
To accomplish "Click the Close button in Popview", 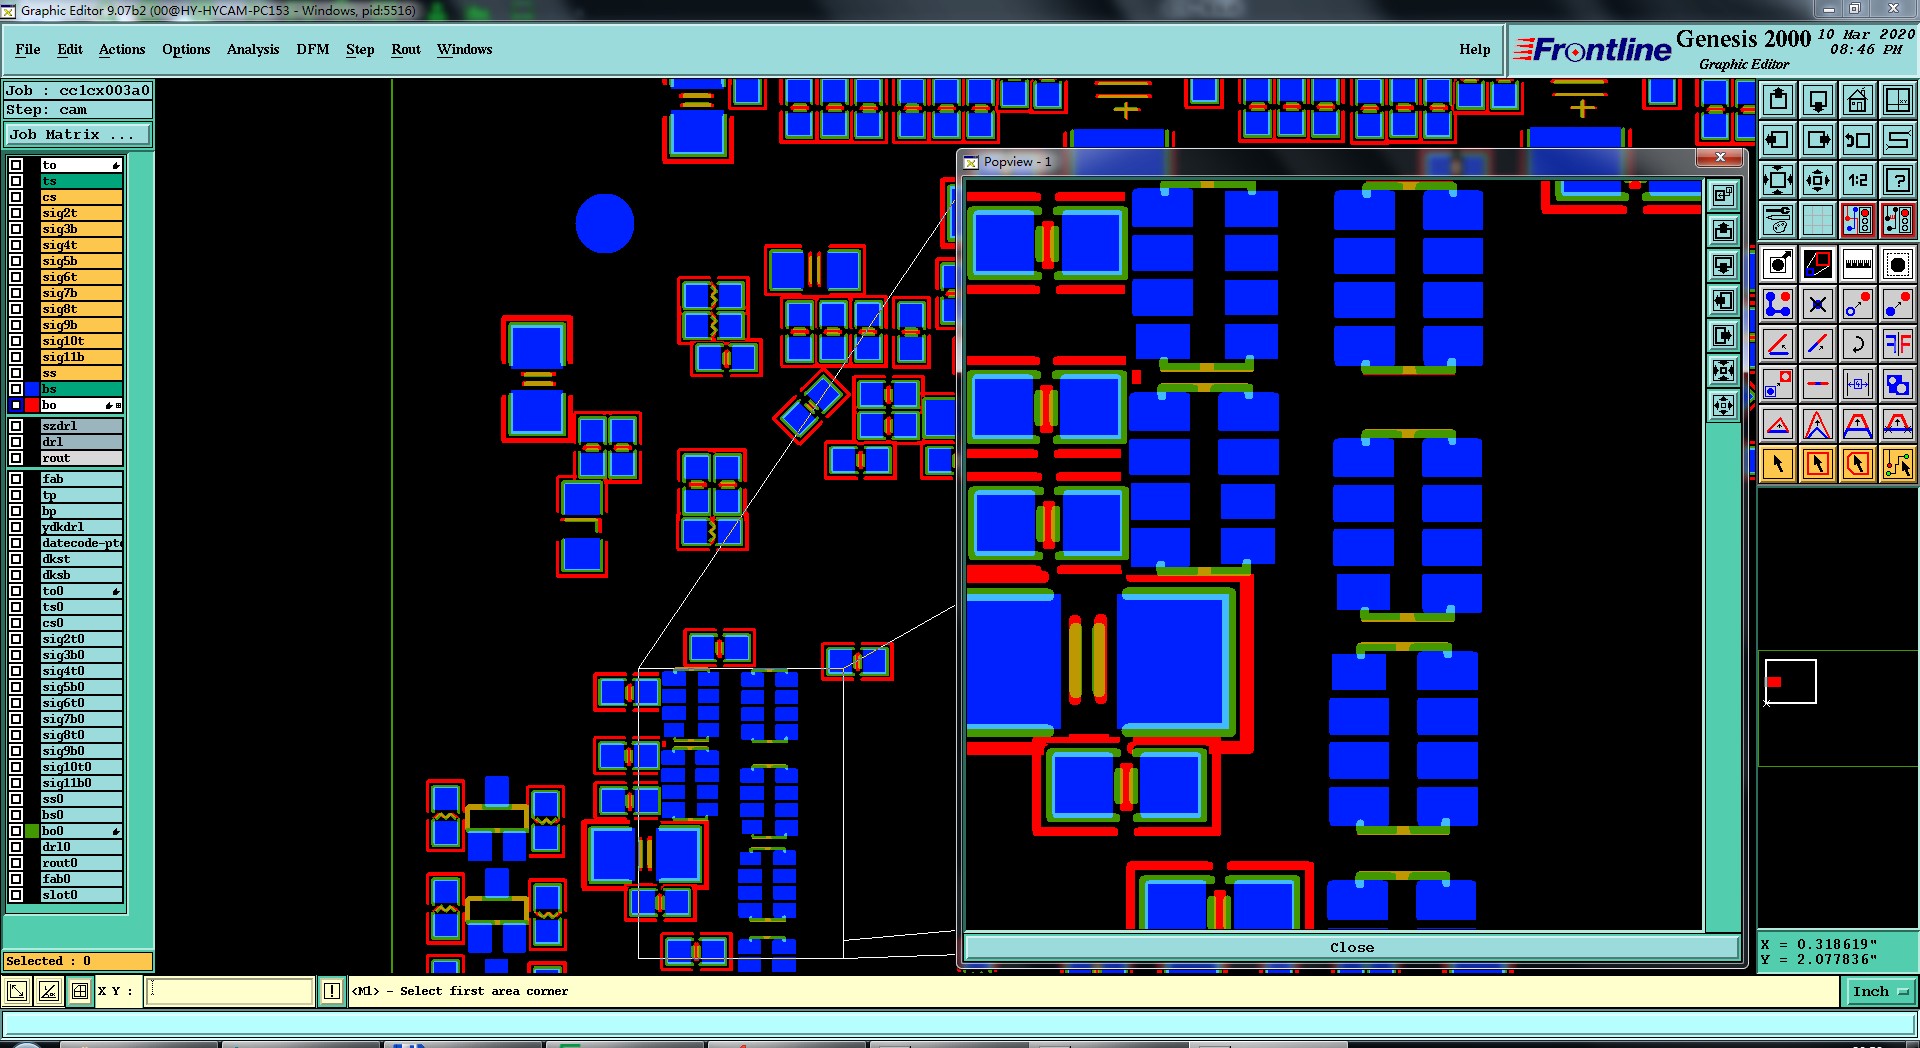I will tap(1351, 947).
